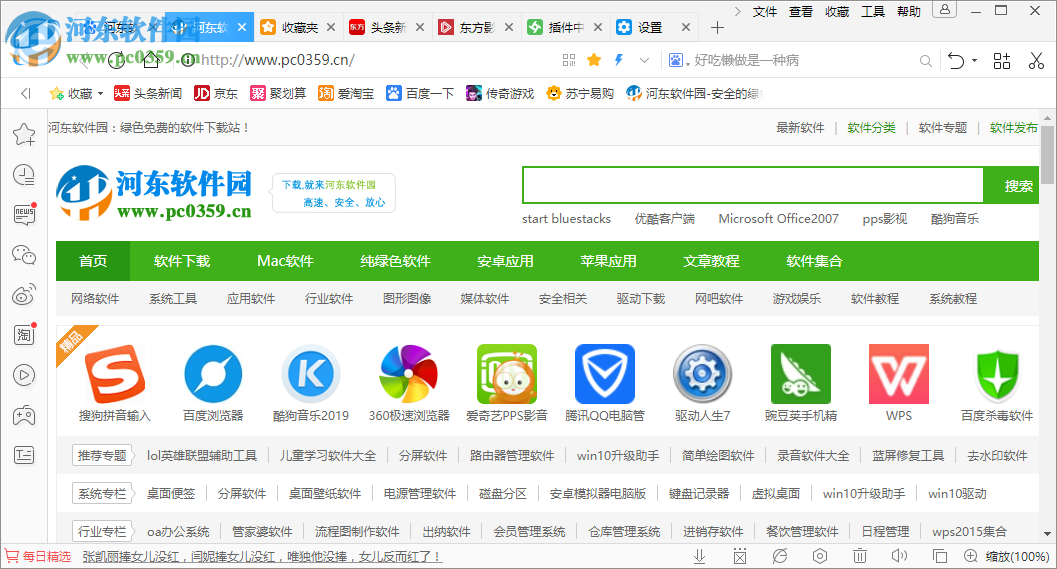
Task: Click the undo closed tab arrow icon
Action: pyautogui.click(x=956, y=61)
